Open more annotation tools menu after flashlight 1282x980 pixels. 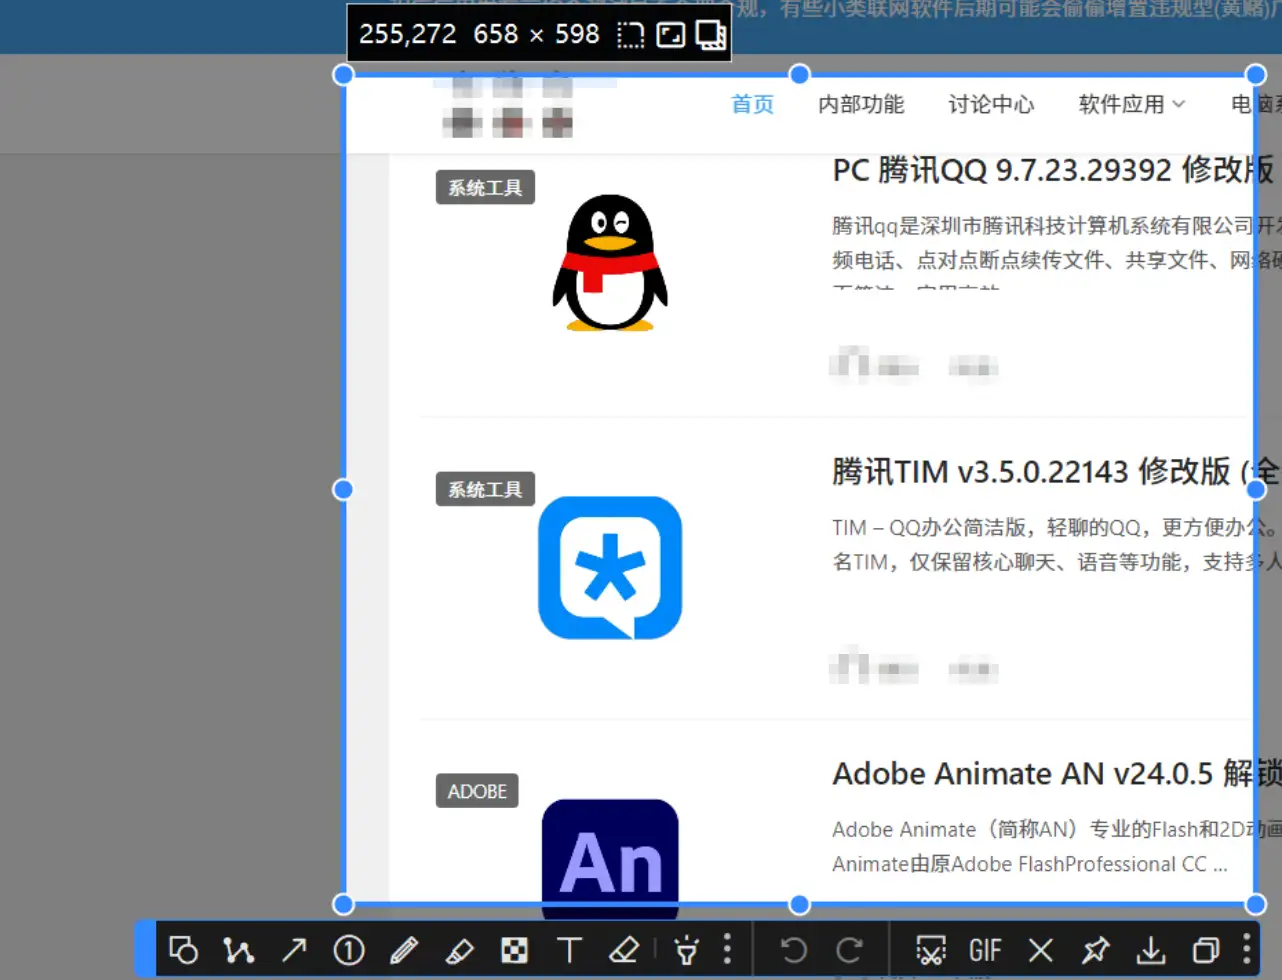pyautogui.click(x=727, y=949)
